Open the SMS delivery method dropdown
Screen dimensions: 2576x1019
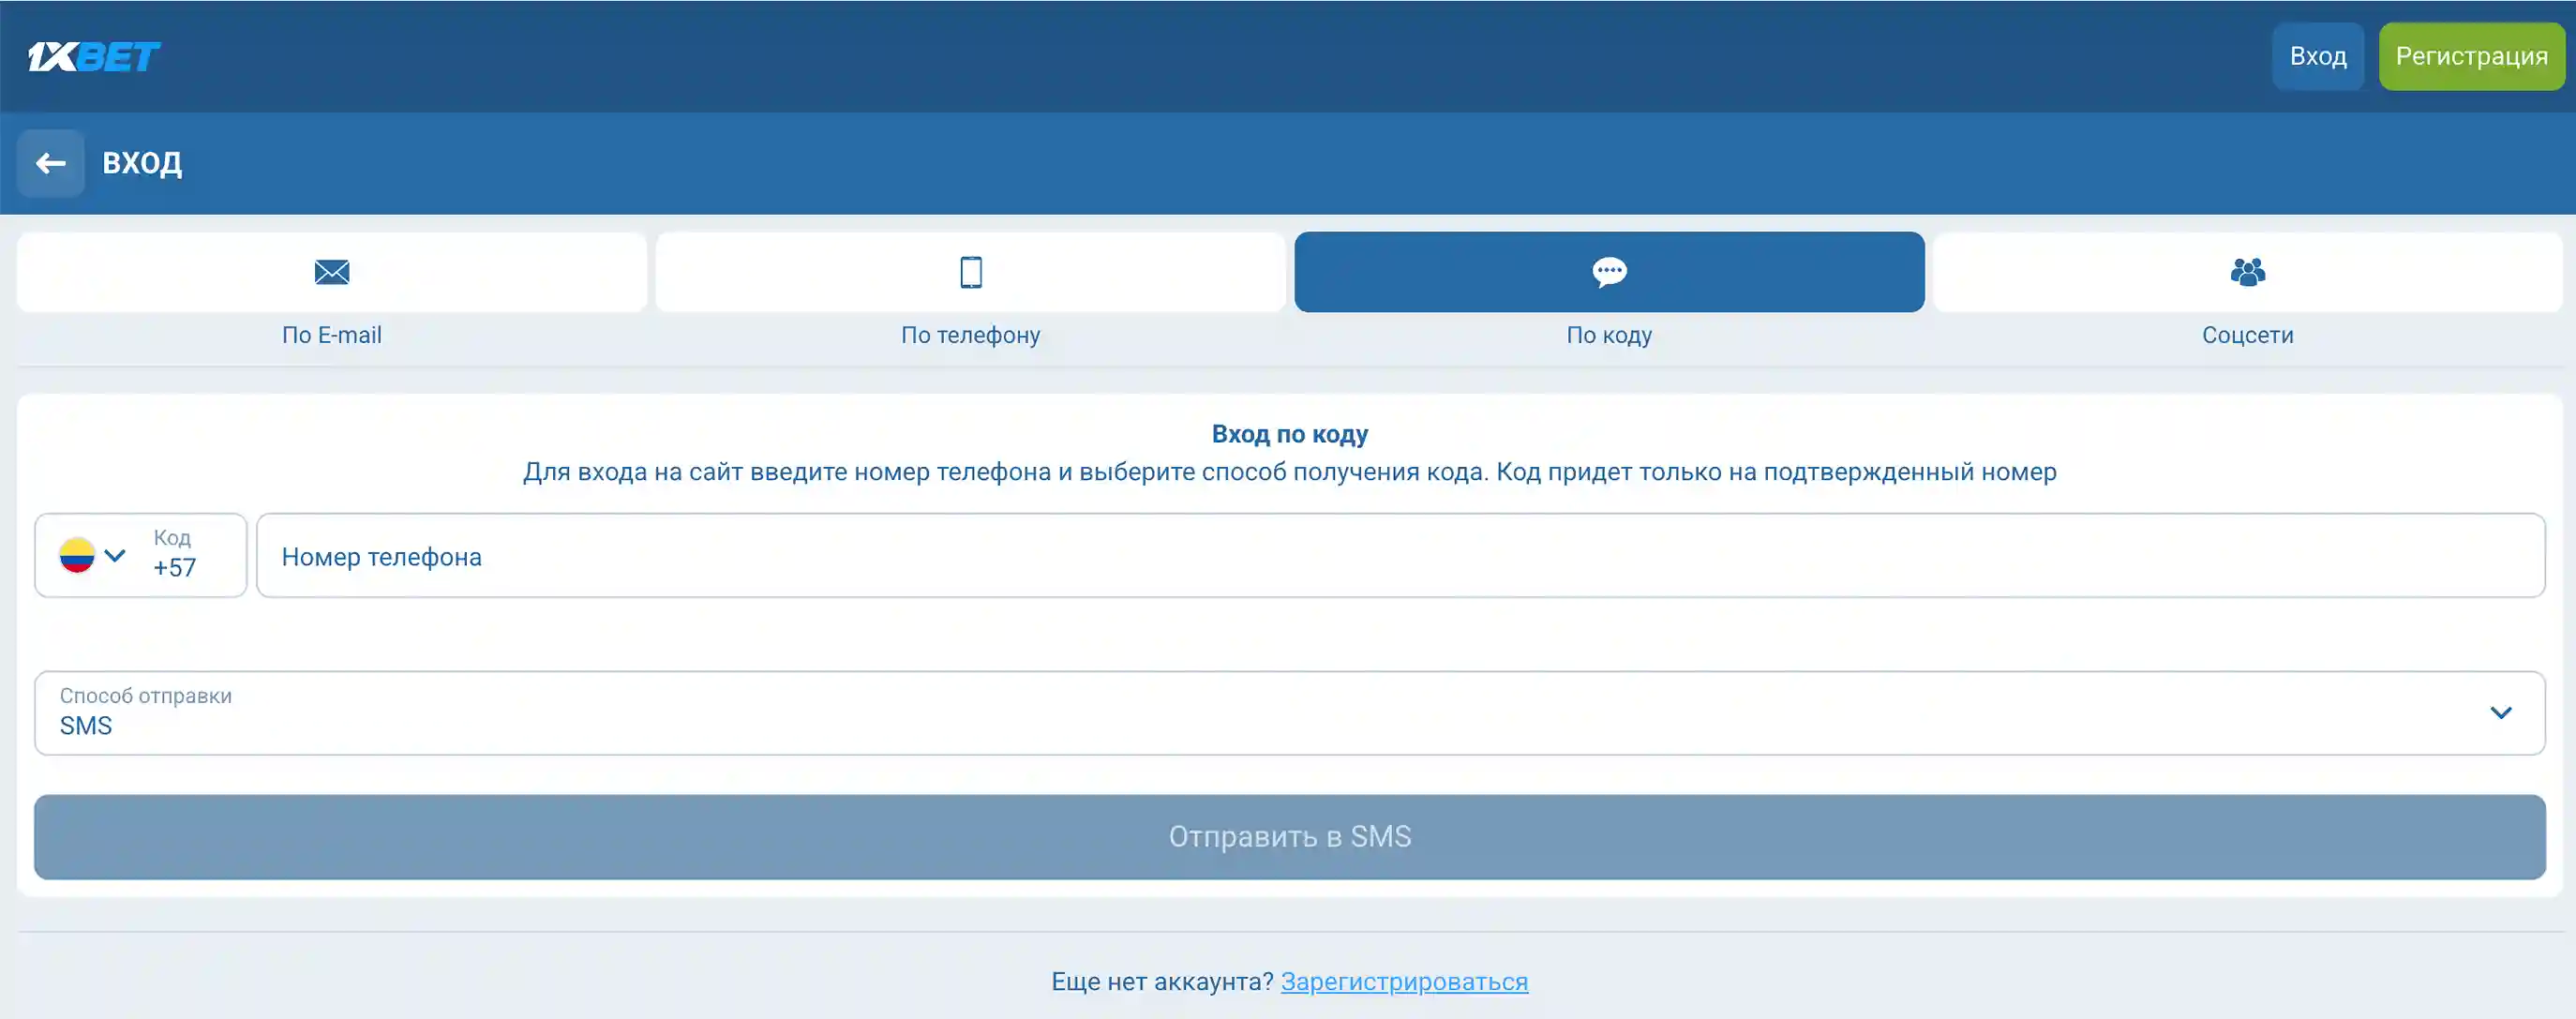pos(1289,713)
